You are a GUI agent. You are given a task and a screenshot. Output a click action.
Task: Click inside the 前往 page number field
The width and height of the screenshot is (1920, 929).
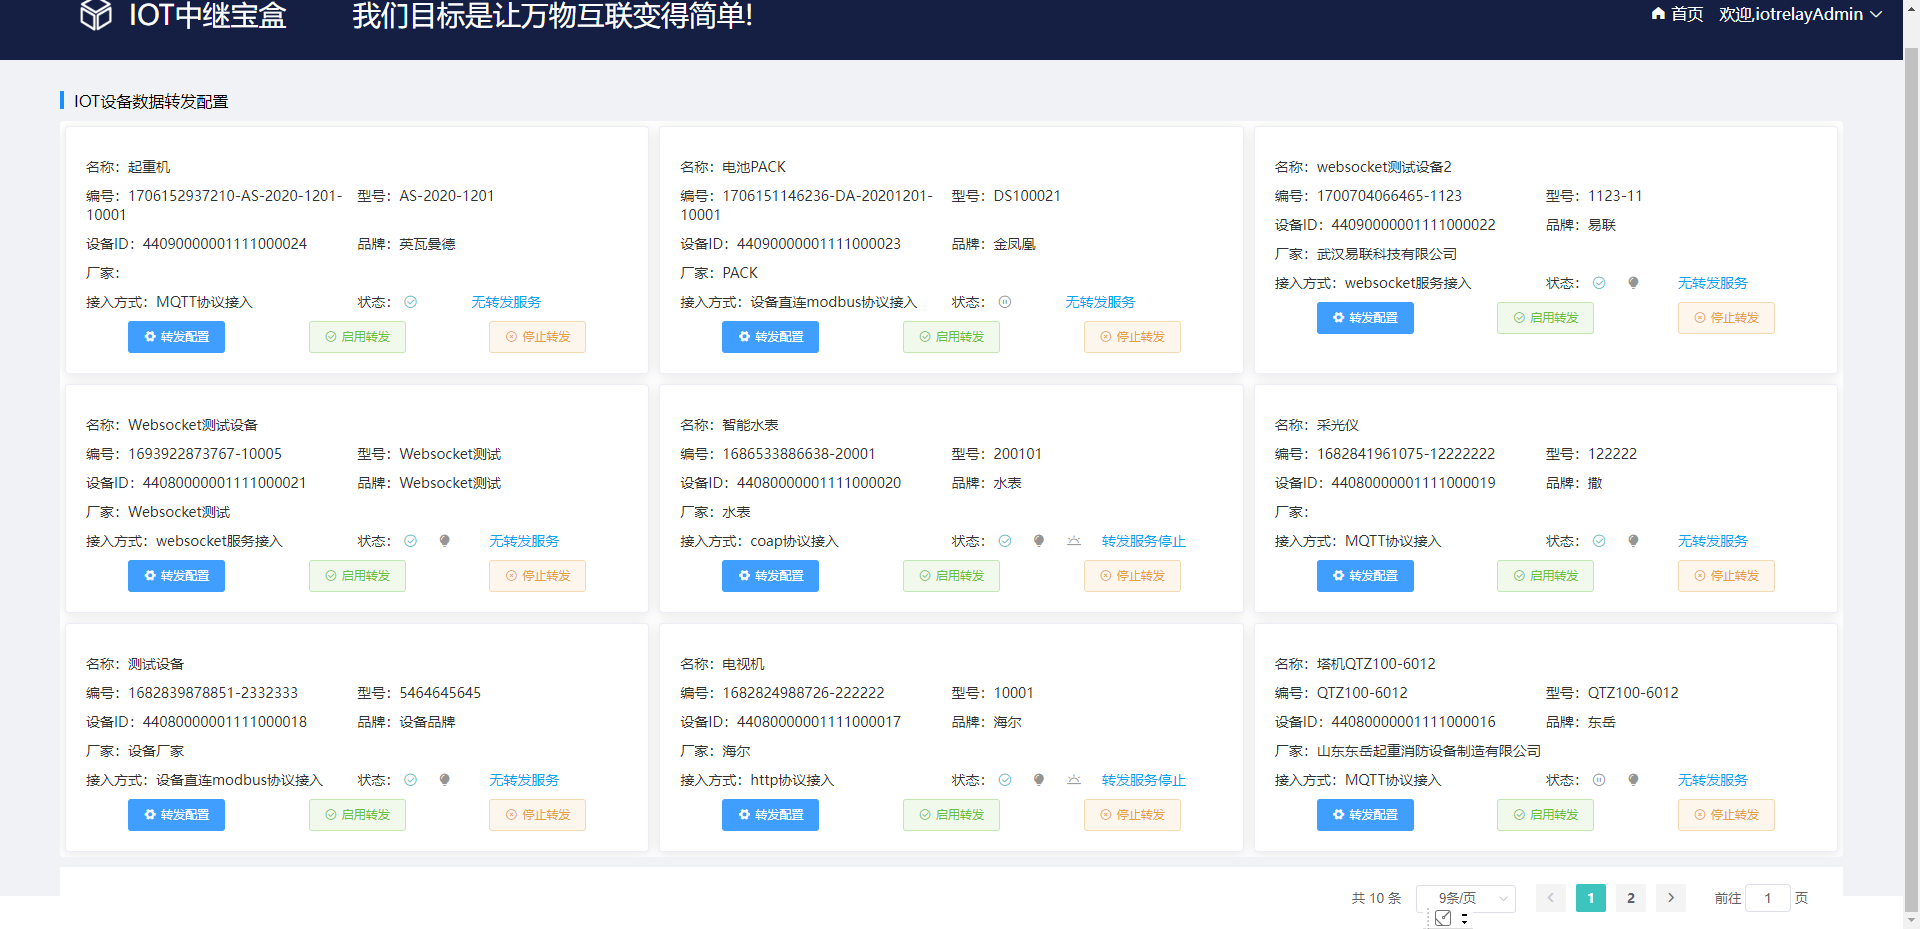click(1767, 898)
